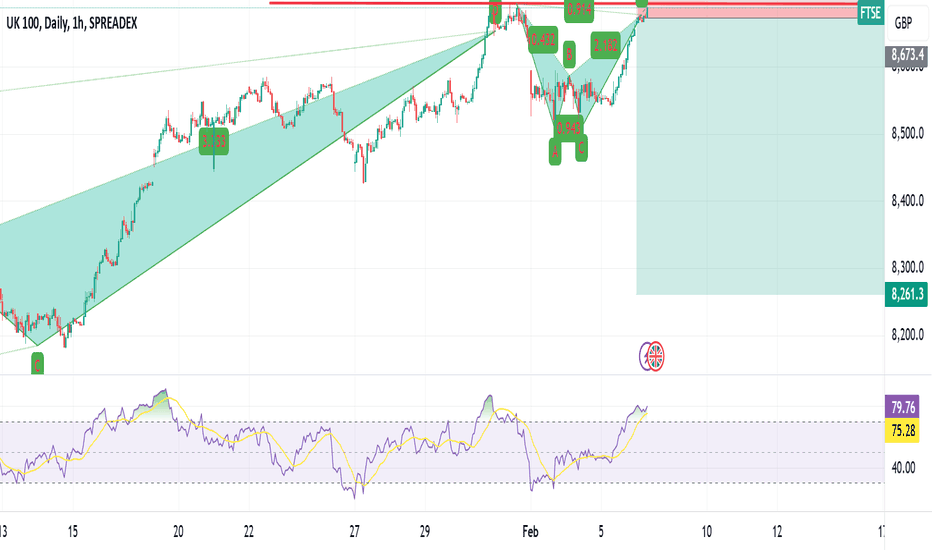Click the 8,500.0 price axis value
The width and height of the screenshot is (932, 550).
908,133
